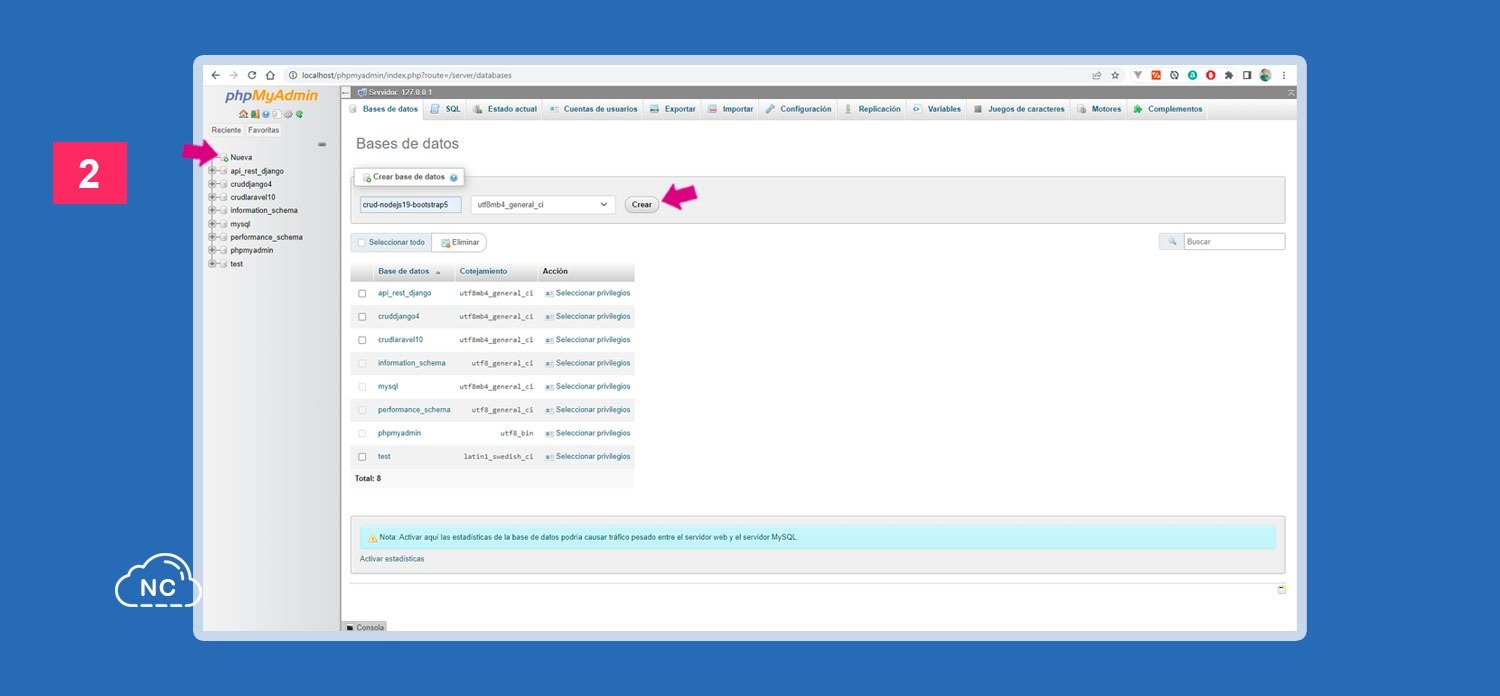Reload the page with browser refresh icon

point(252,75)
